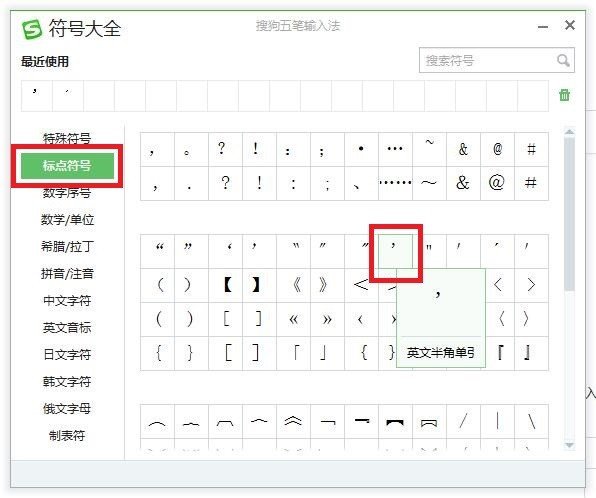Screen dimensions: 596x498
Task: Insert the right corner bracket 」
Action: 327,353
